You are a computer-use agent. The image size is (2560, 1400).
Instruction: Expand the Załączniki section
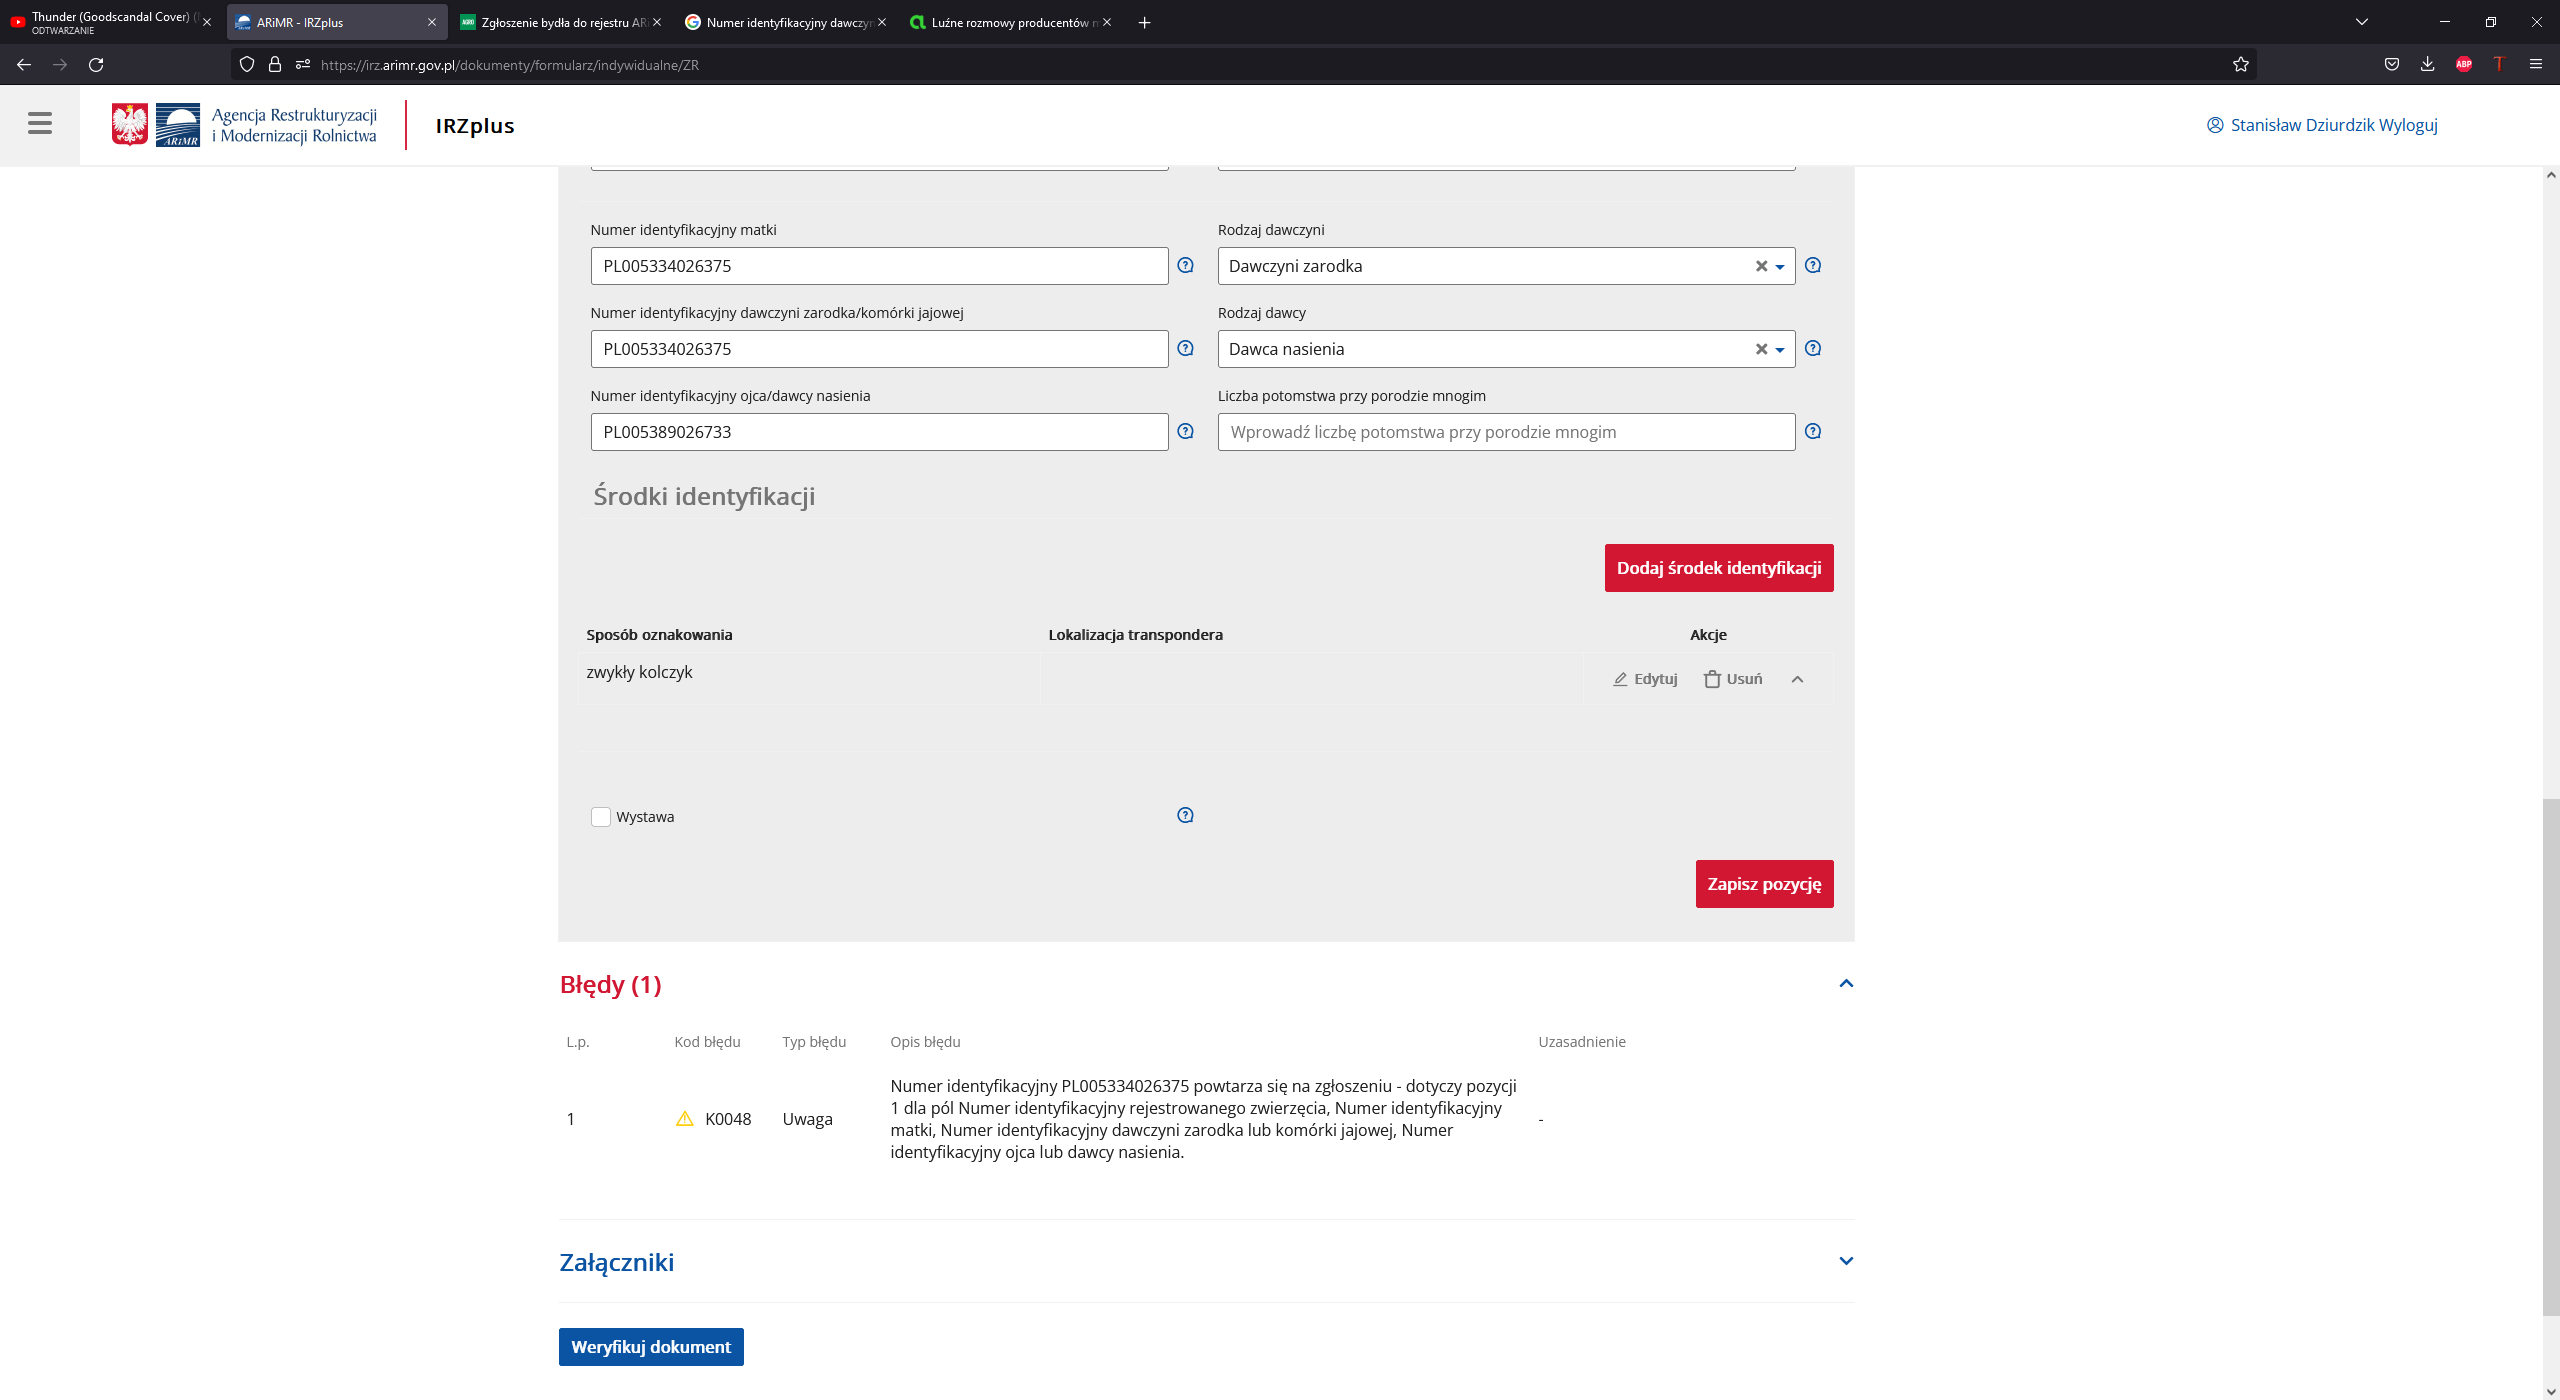pyautogui.click(x=1846, y=1261)
